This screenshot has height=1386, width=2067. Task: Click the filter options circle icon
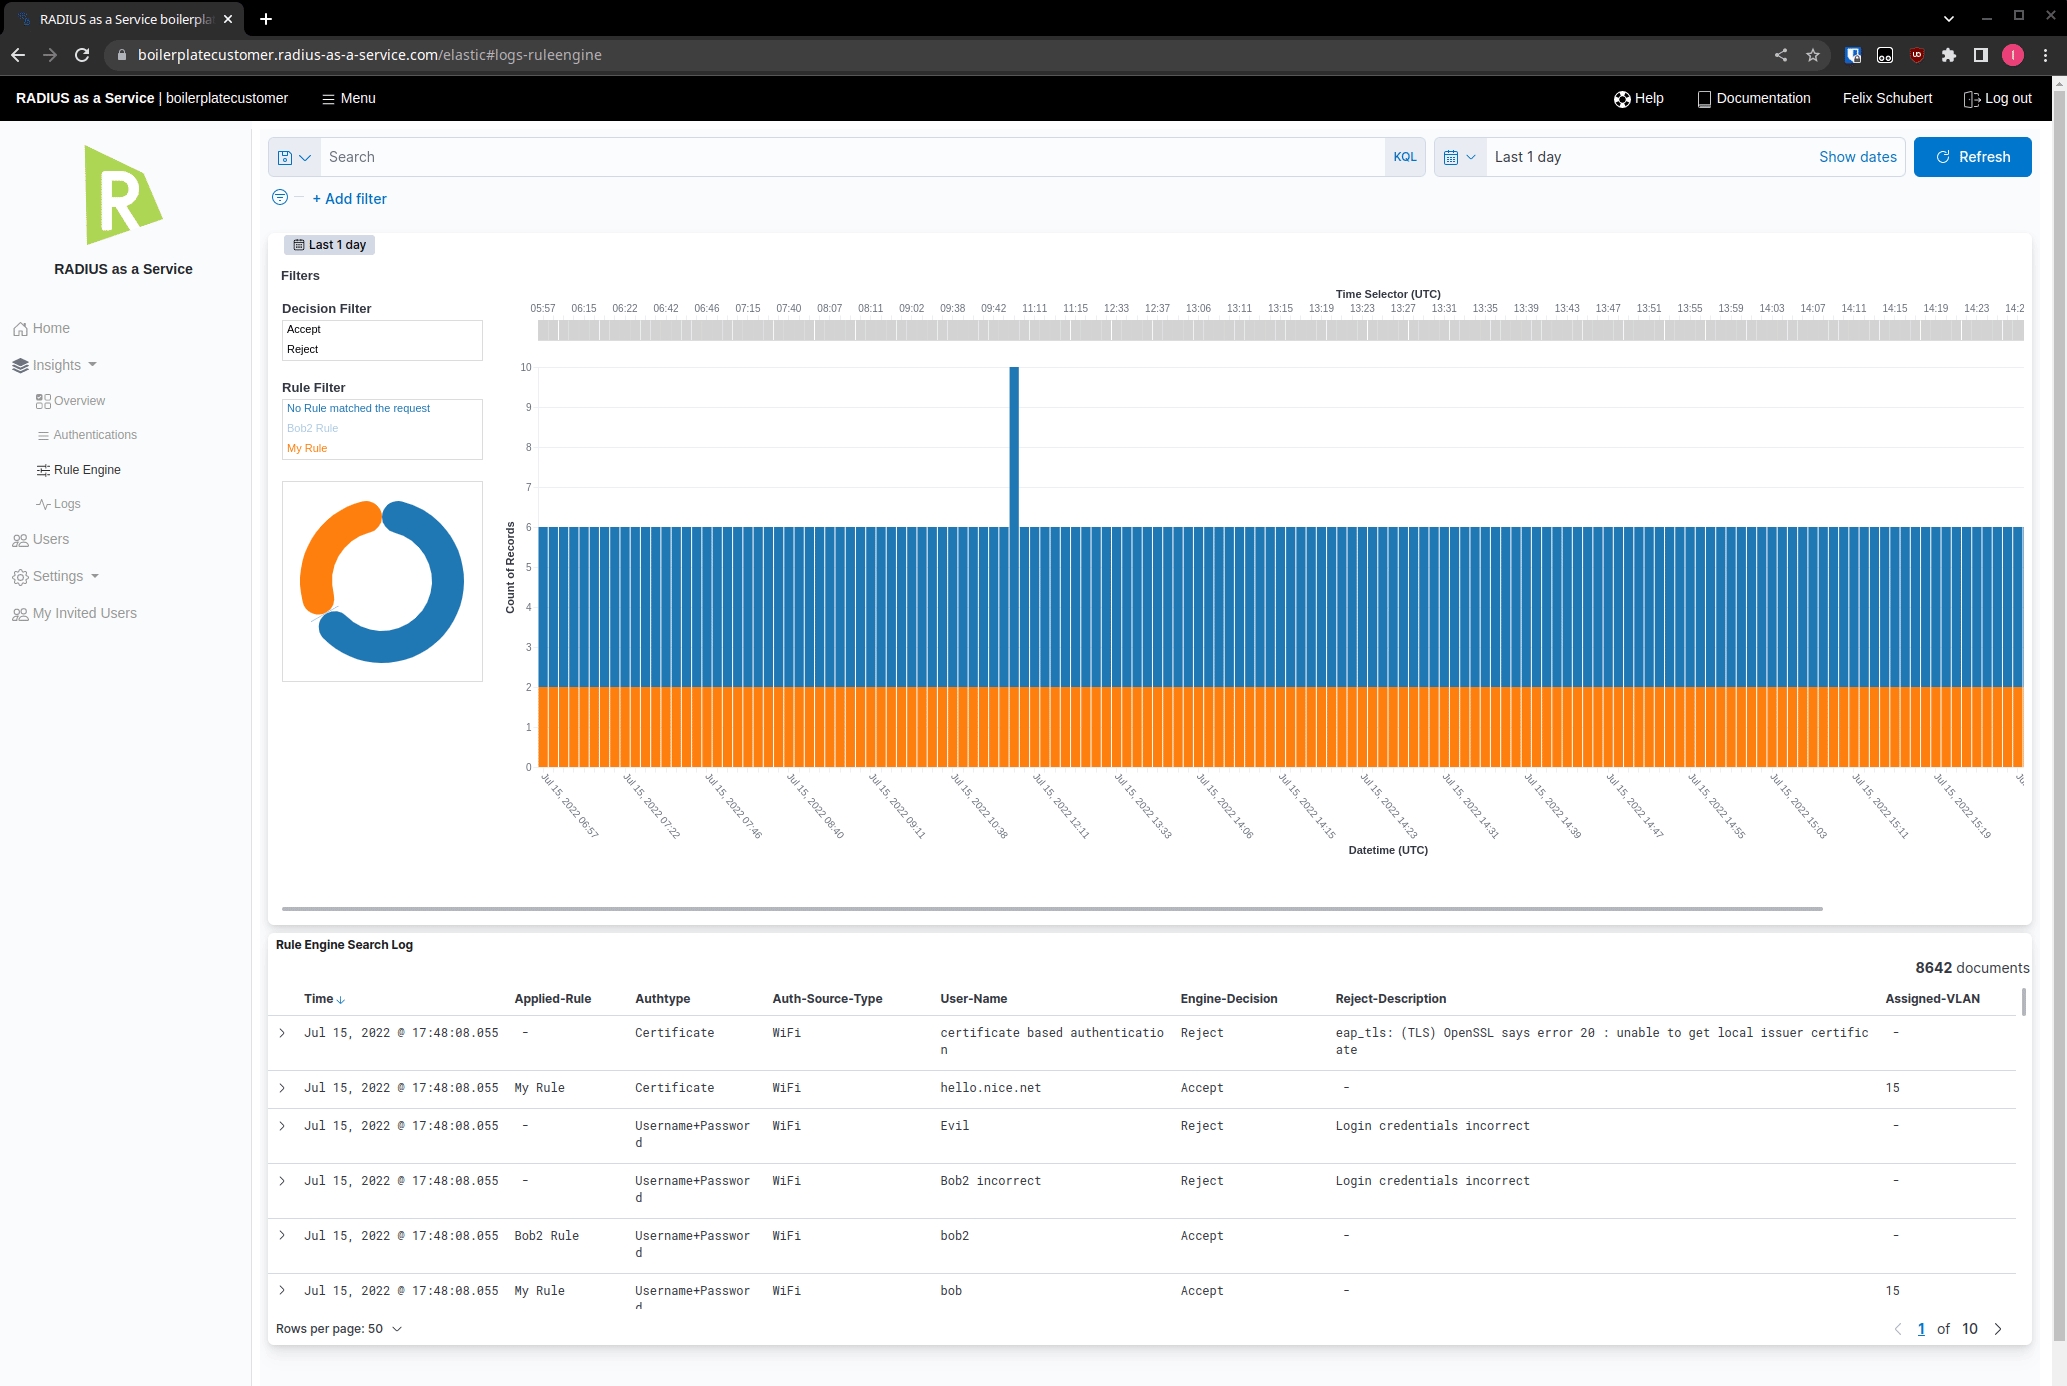(x=280, y=198)
